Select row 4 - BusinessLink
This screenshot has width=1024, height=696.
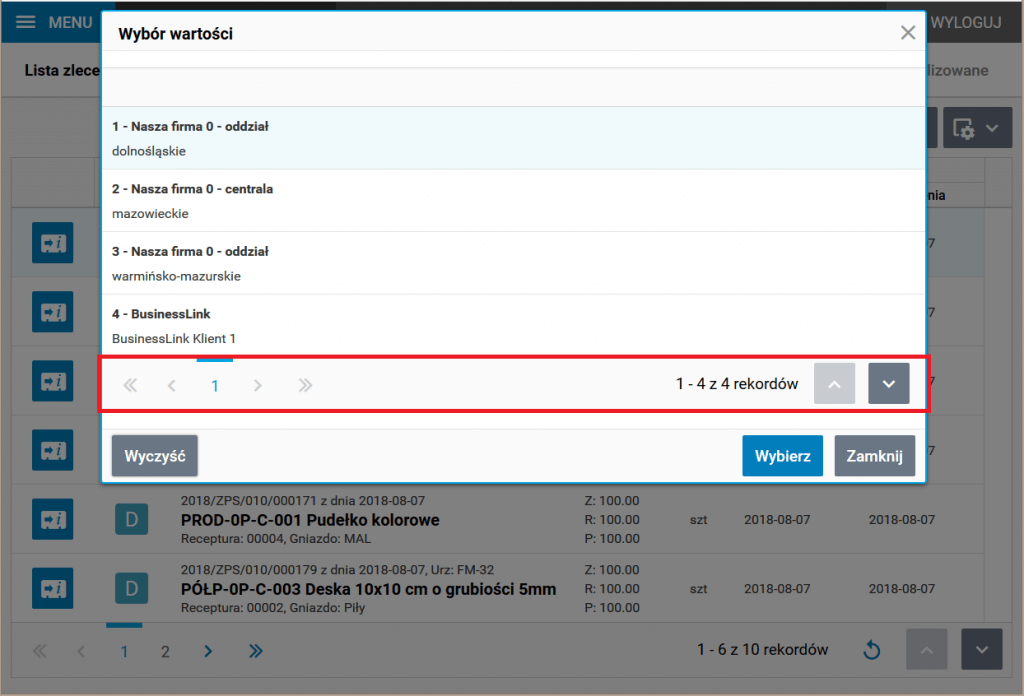pyautogui.click(x=513, y=326)
